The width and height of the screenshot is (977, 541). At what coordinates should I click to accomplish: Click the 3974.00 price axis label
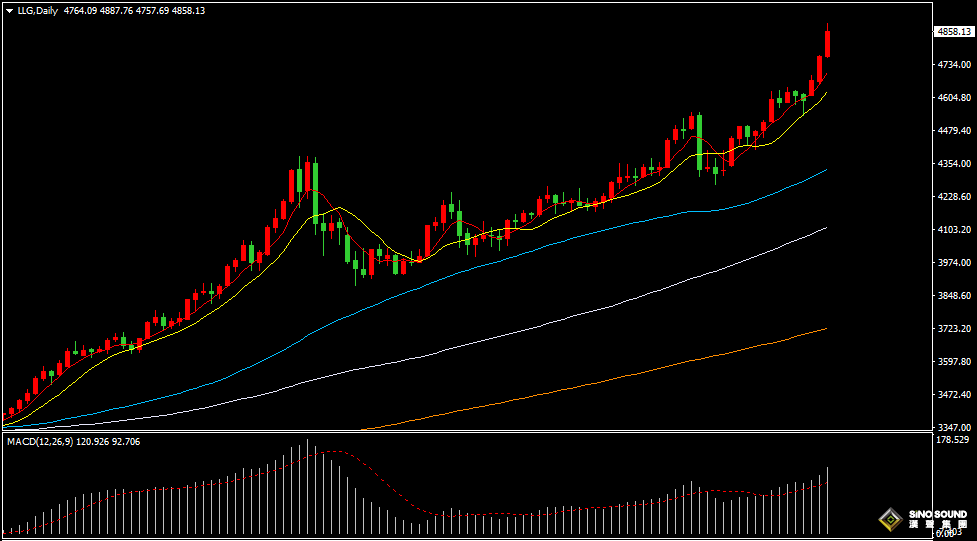954,263
